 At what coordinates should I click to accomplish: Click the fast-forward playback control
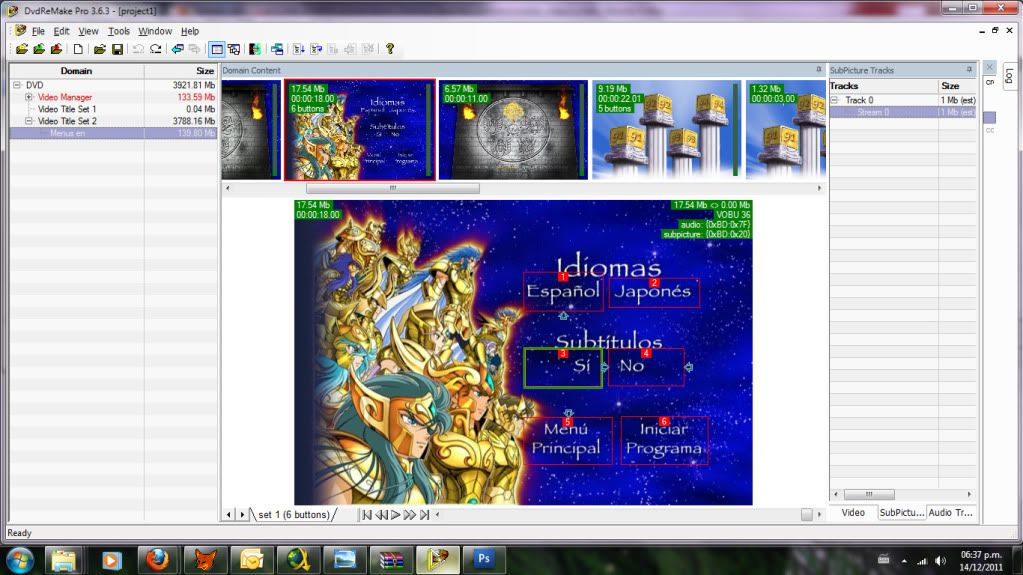(x=410, y=514)
